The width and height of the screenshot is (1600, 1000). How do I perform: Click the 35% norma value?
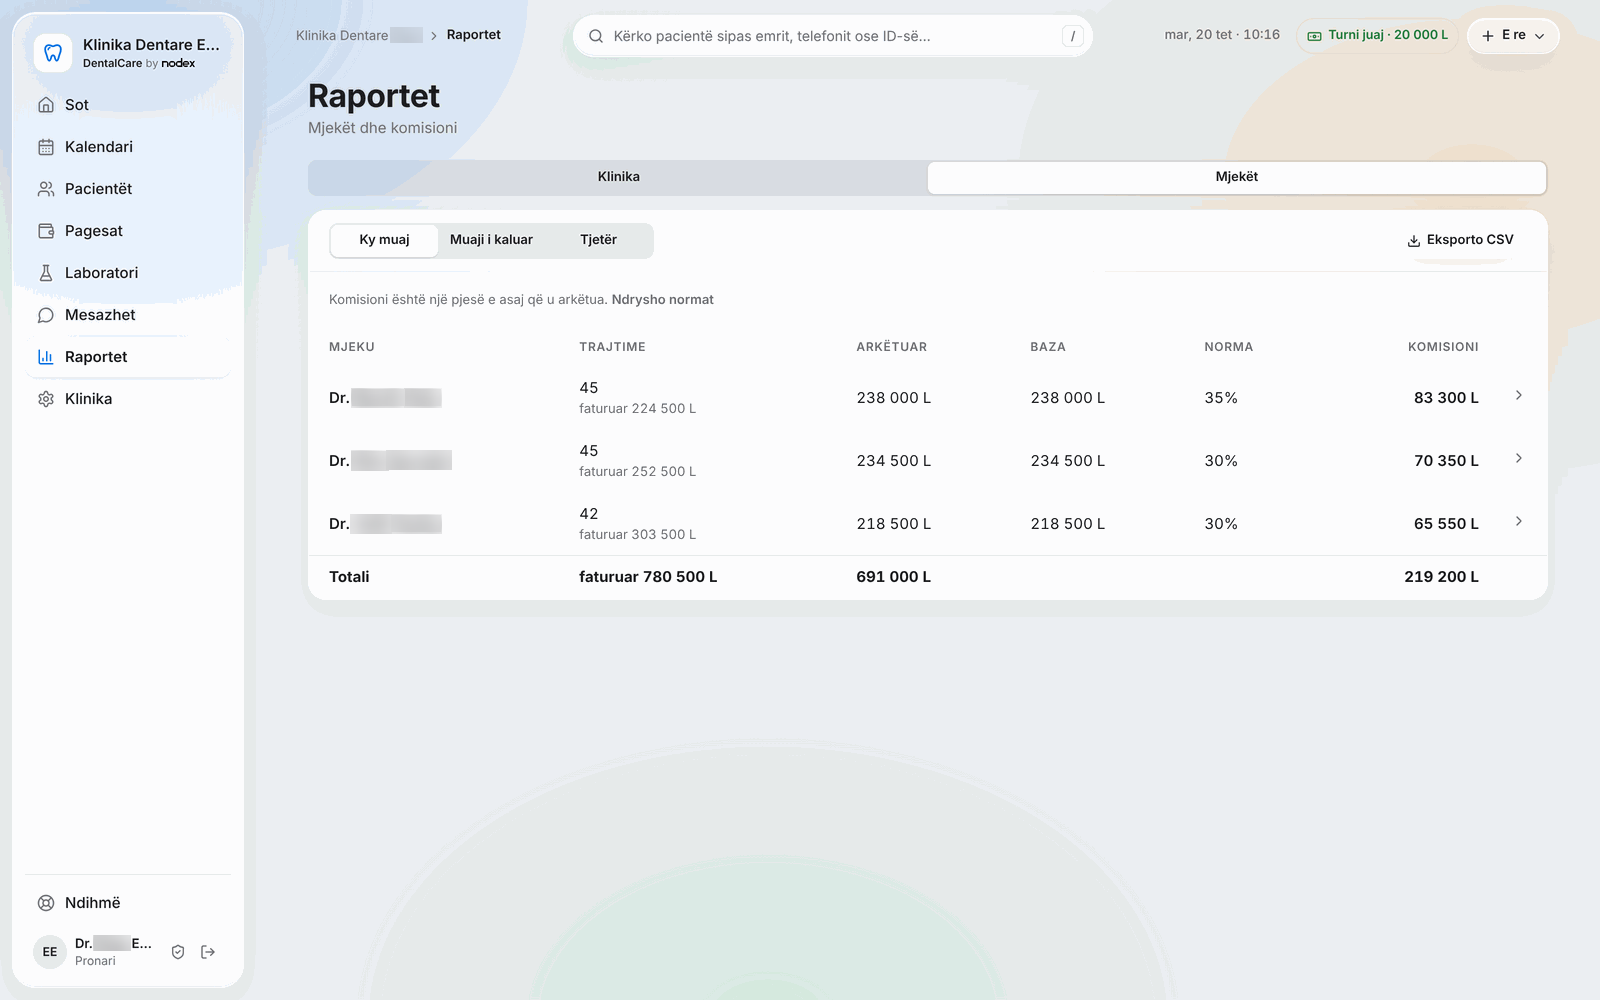coord(1221,398)
